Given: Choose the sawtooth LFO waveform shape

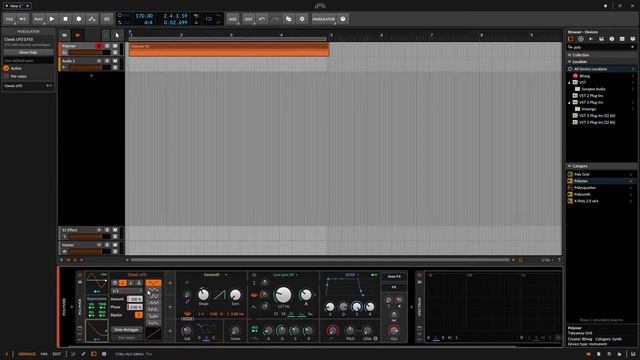Looking at the screenshot, I should [153, 303].
